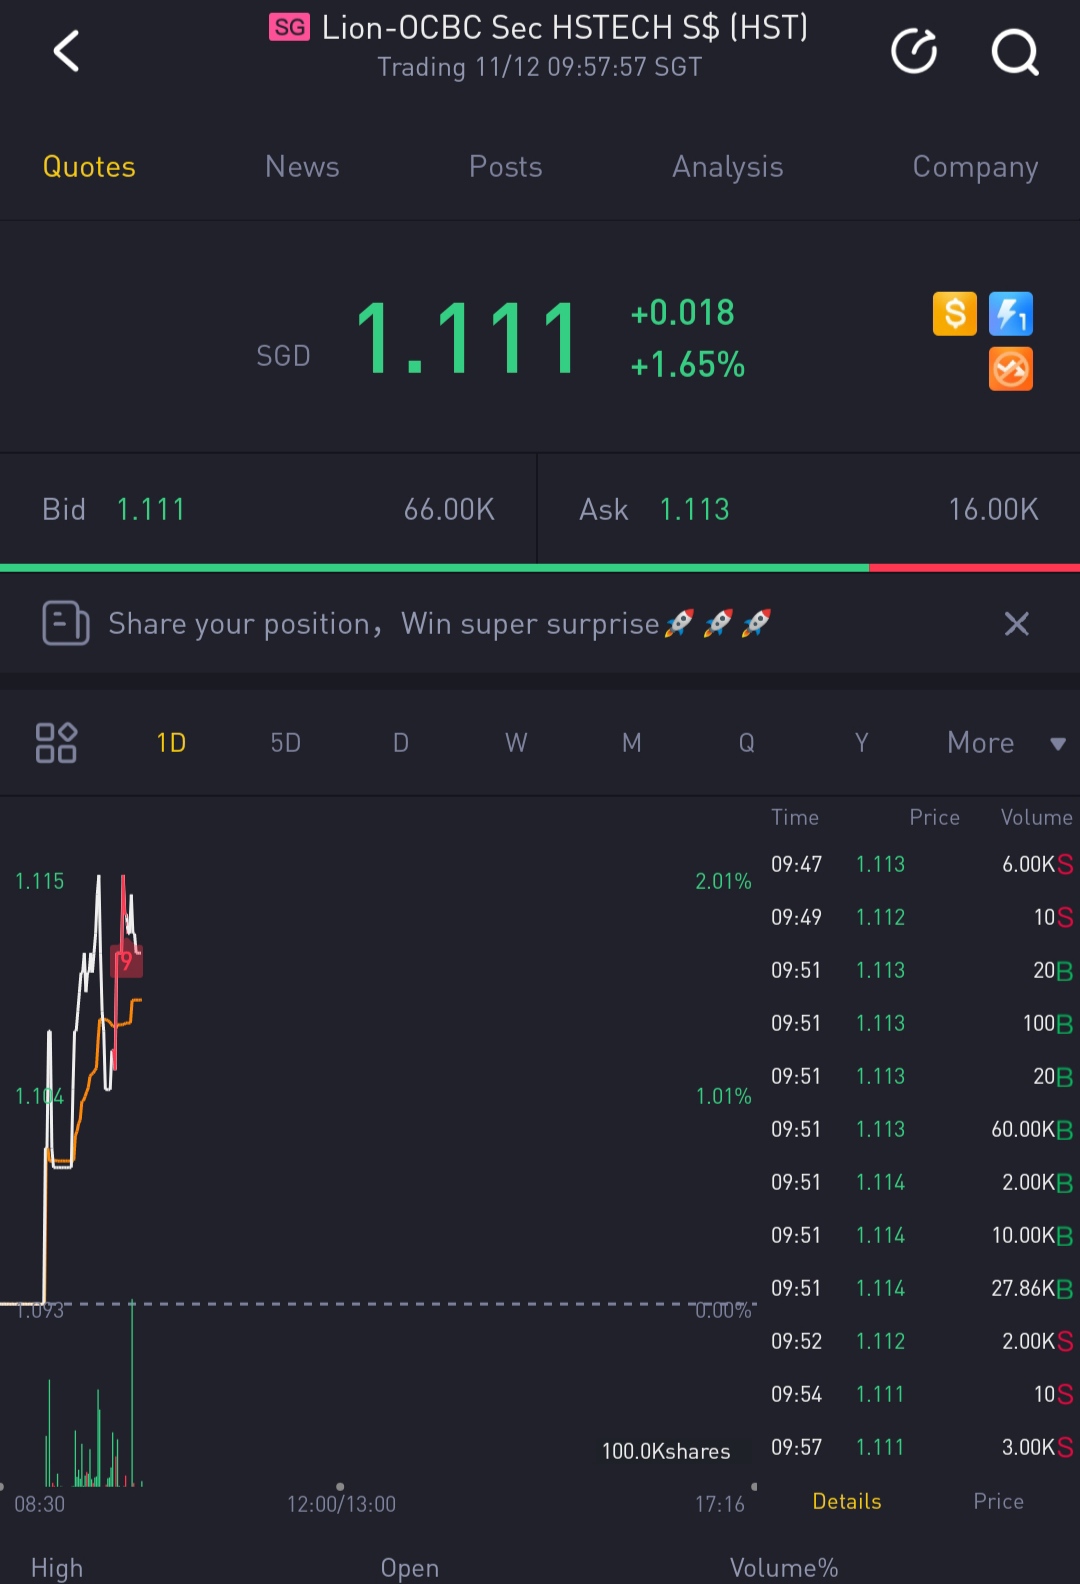1080x1584 pixels.
Task: Tap the pink SG market badge
Action: (x=289, y=27)
